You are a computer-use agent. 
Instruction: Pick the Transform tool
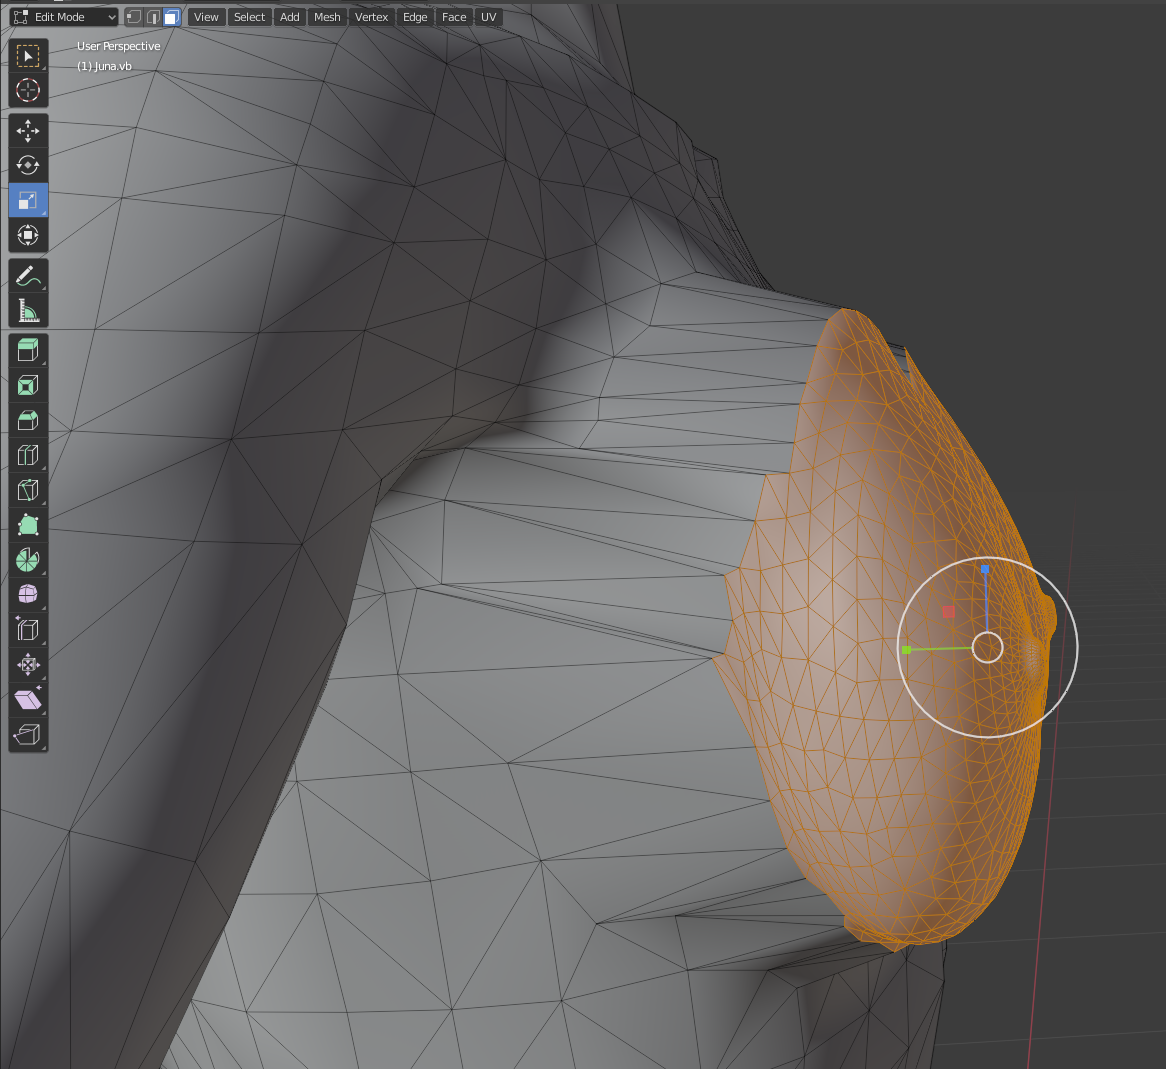point(28,235)
